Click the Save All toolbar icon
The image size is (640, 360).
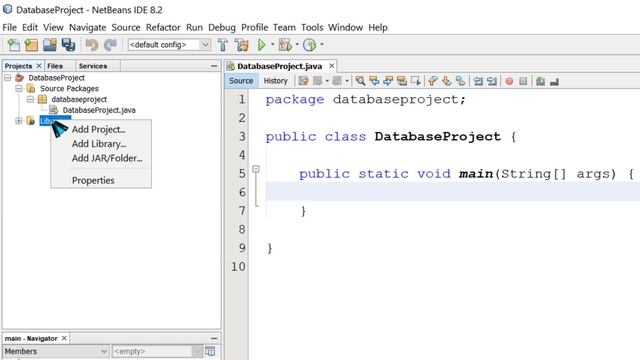pyautogui.click(x=68, y=45)
